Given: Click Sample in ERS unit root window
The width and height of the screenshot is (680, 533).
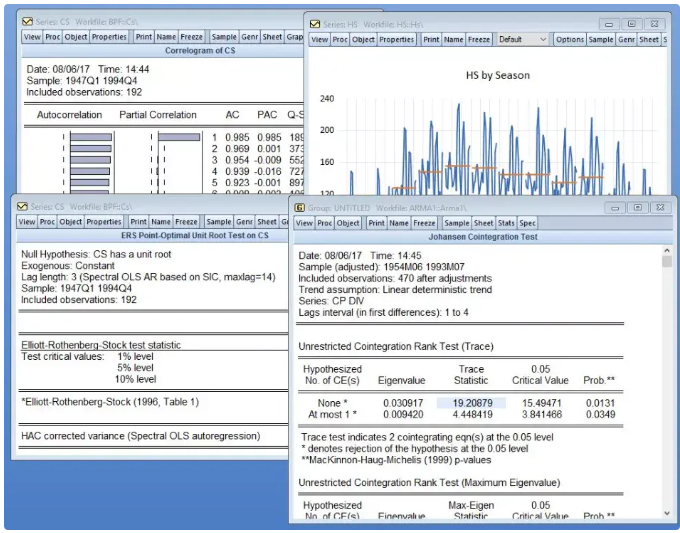Looking at the screenshot, I should pos(219,222).
